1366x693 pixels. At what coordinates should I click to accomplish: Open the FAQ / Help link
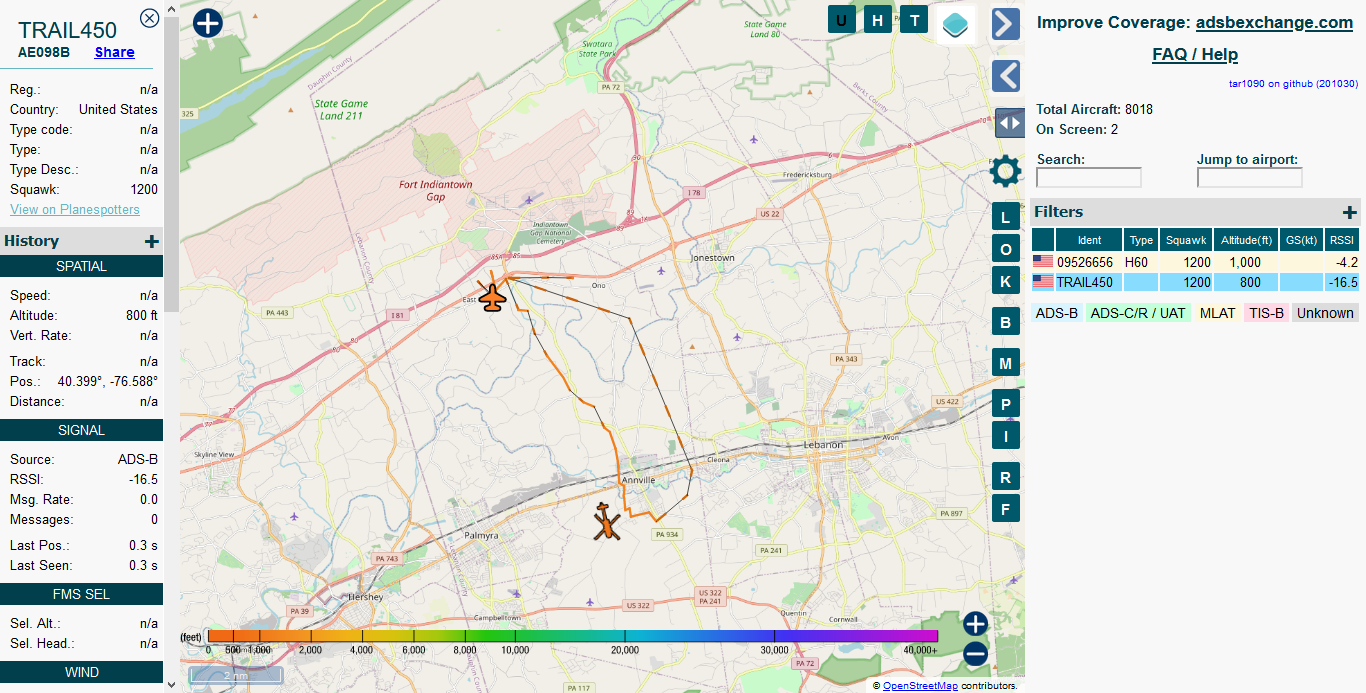pyautogui.click(x=1195, y=54)
